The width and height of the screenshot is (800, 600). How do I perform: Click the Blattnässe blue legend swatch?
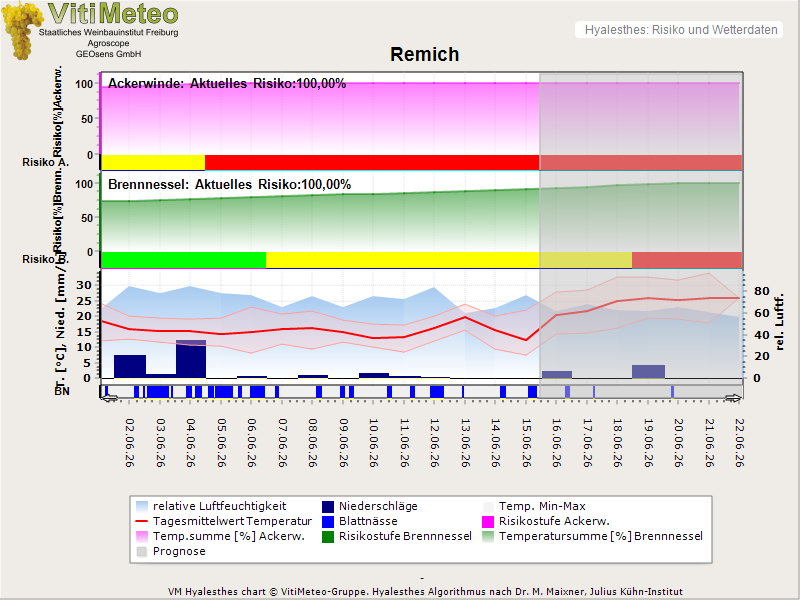(328, 521)
